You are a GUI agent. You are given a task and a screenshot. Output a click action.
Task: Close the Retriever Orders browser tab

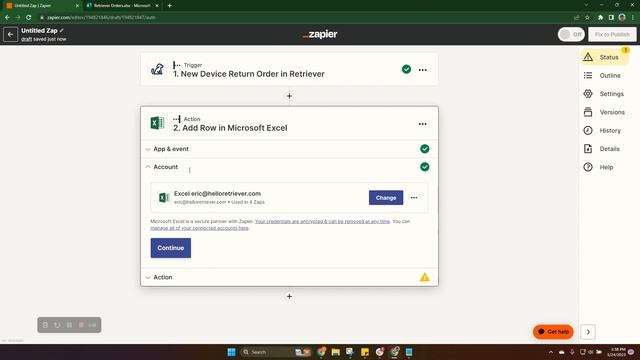157,6
